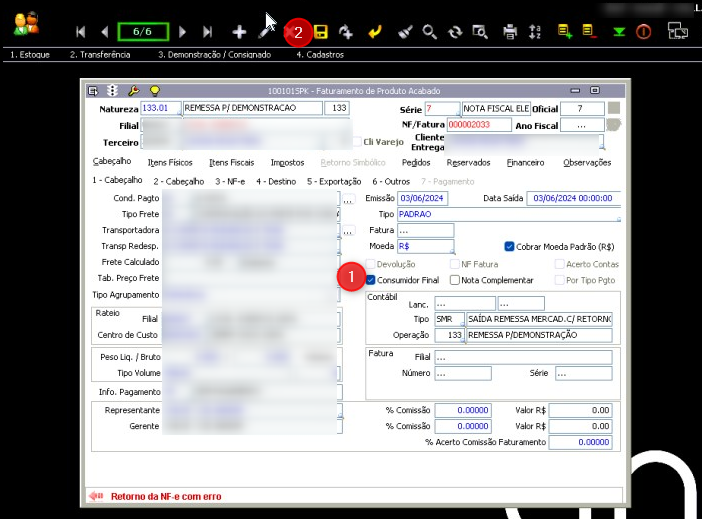
Task: Open the Cond. Pagto lookup ellipsis button
Action: [x=348, y=199]
